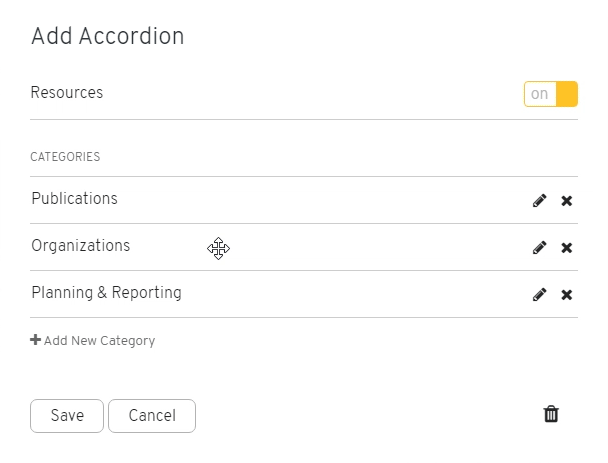608x463 pixels.
Task: Select the Publications category row
Action: coord(304,200)
